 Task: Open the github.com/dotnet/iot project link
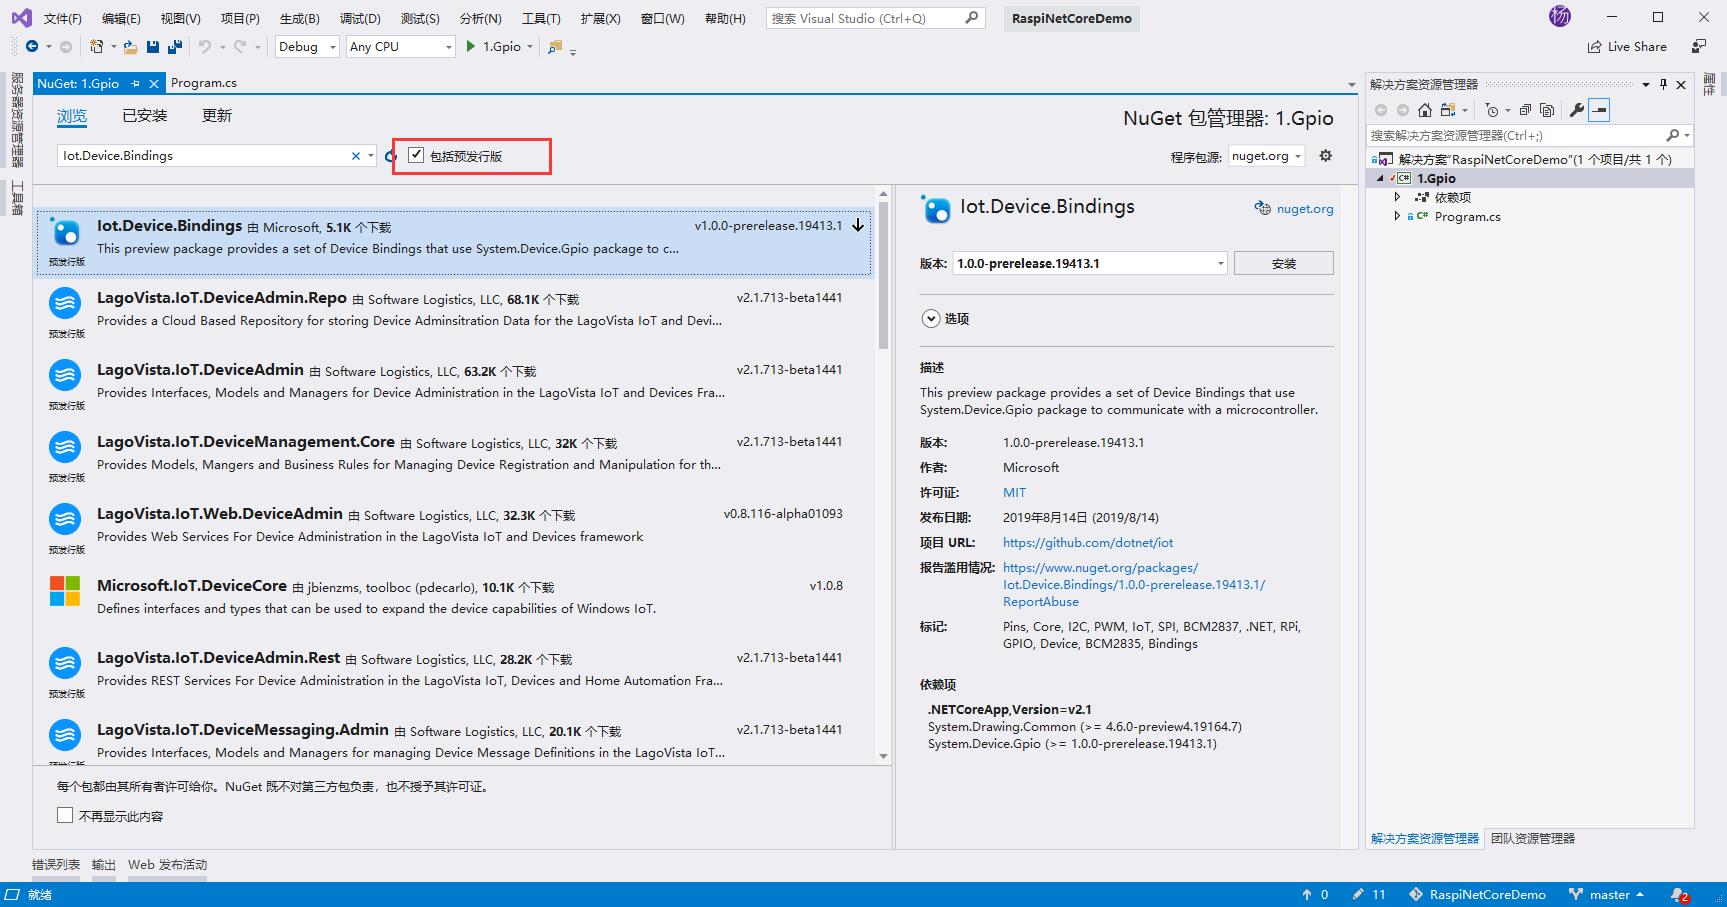[1087, 543]
